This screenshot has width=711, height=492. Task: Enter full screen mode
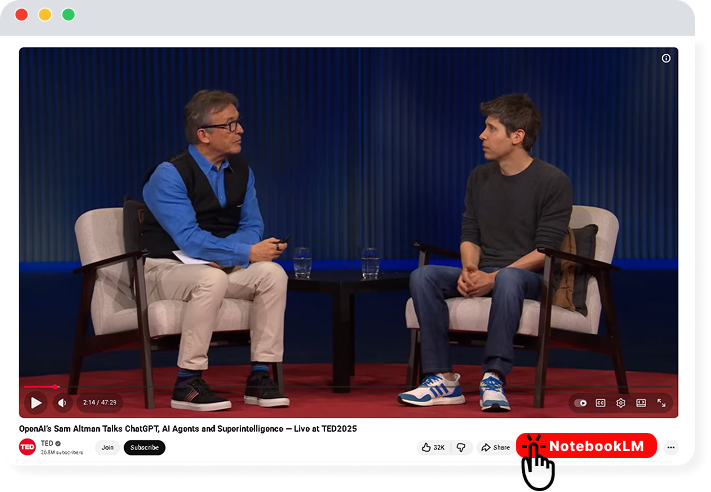(x=662, y=403)
